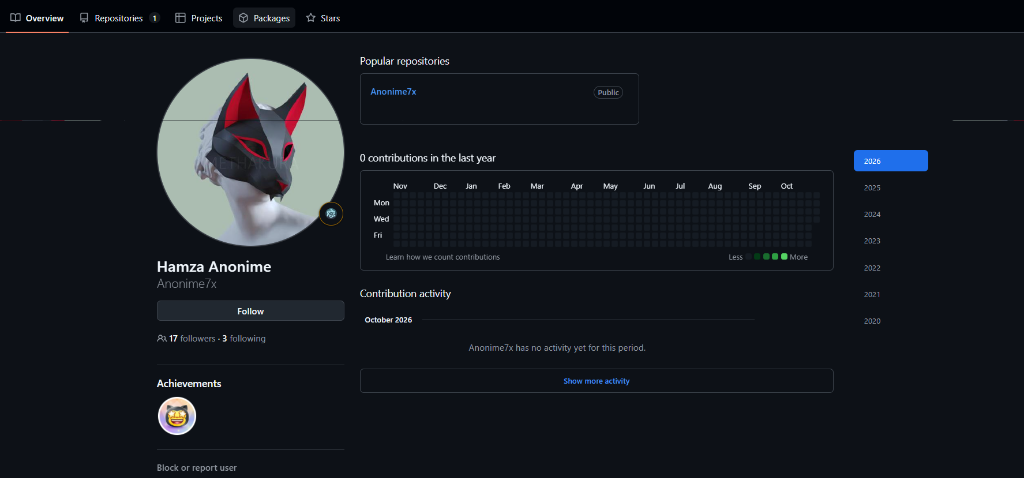Image resolution: width=1024 pixels, height=478 pixels.
Task: Click the Anonime7x username under profile name
Action: point(187,284)
